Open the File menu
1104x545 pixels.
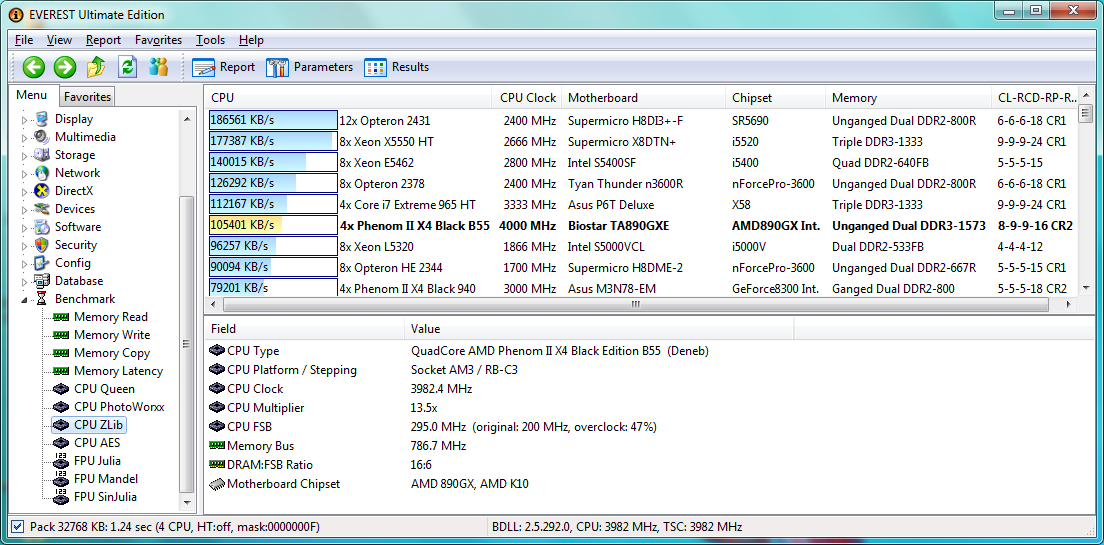point(24,40)
